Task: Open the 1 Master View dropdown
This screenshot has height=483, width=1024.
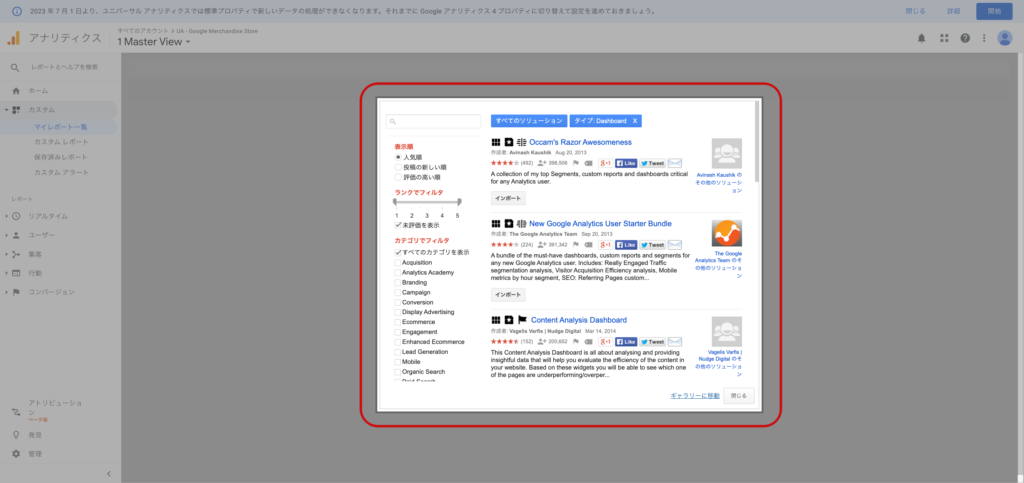Action: point(153,41)
